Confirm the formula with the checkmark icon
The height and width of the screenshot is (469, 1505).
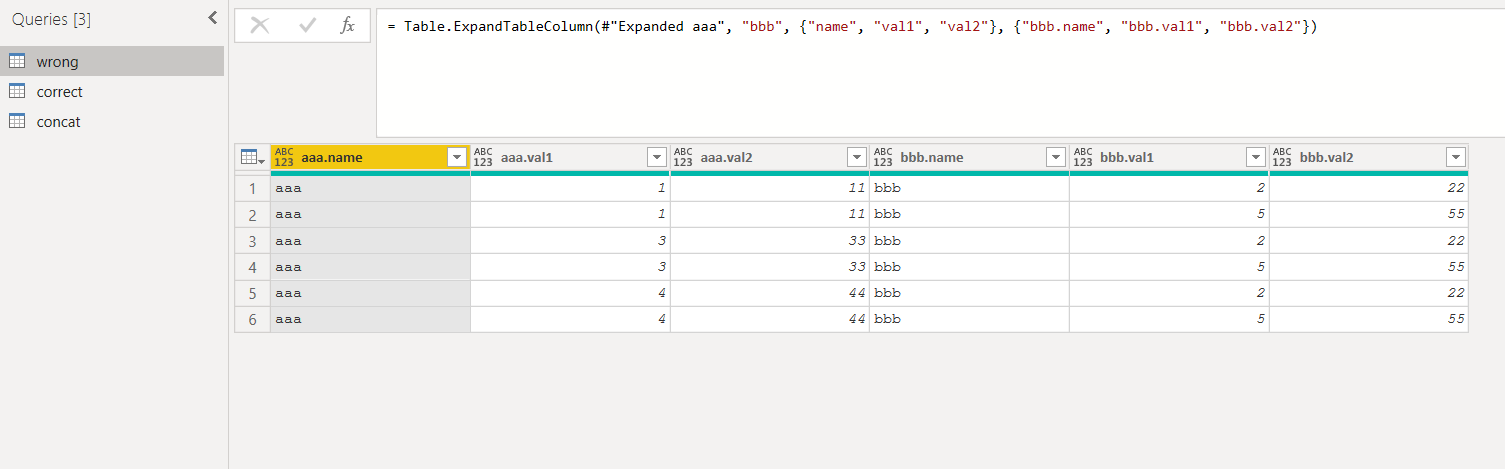pos(307,26)
